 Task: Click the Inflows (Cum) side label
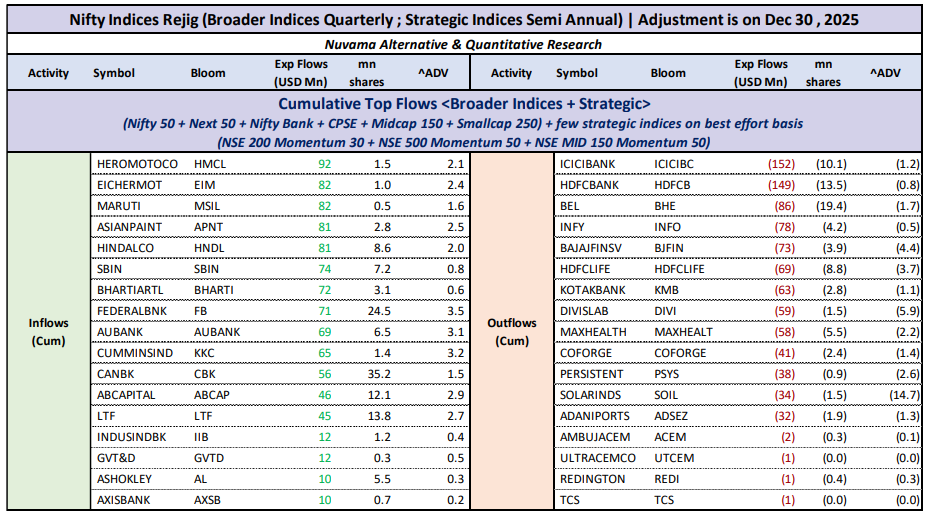click(x=48, y=330)
